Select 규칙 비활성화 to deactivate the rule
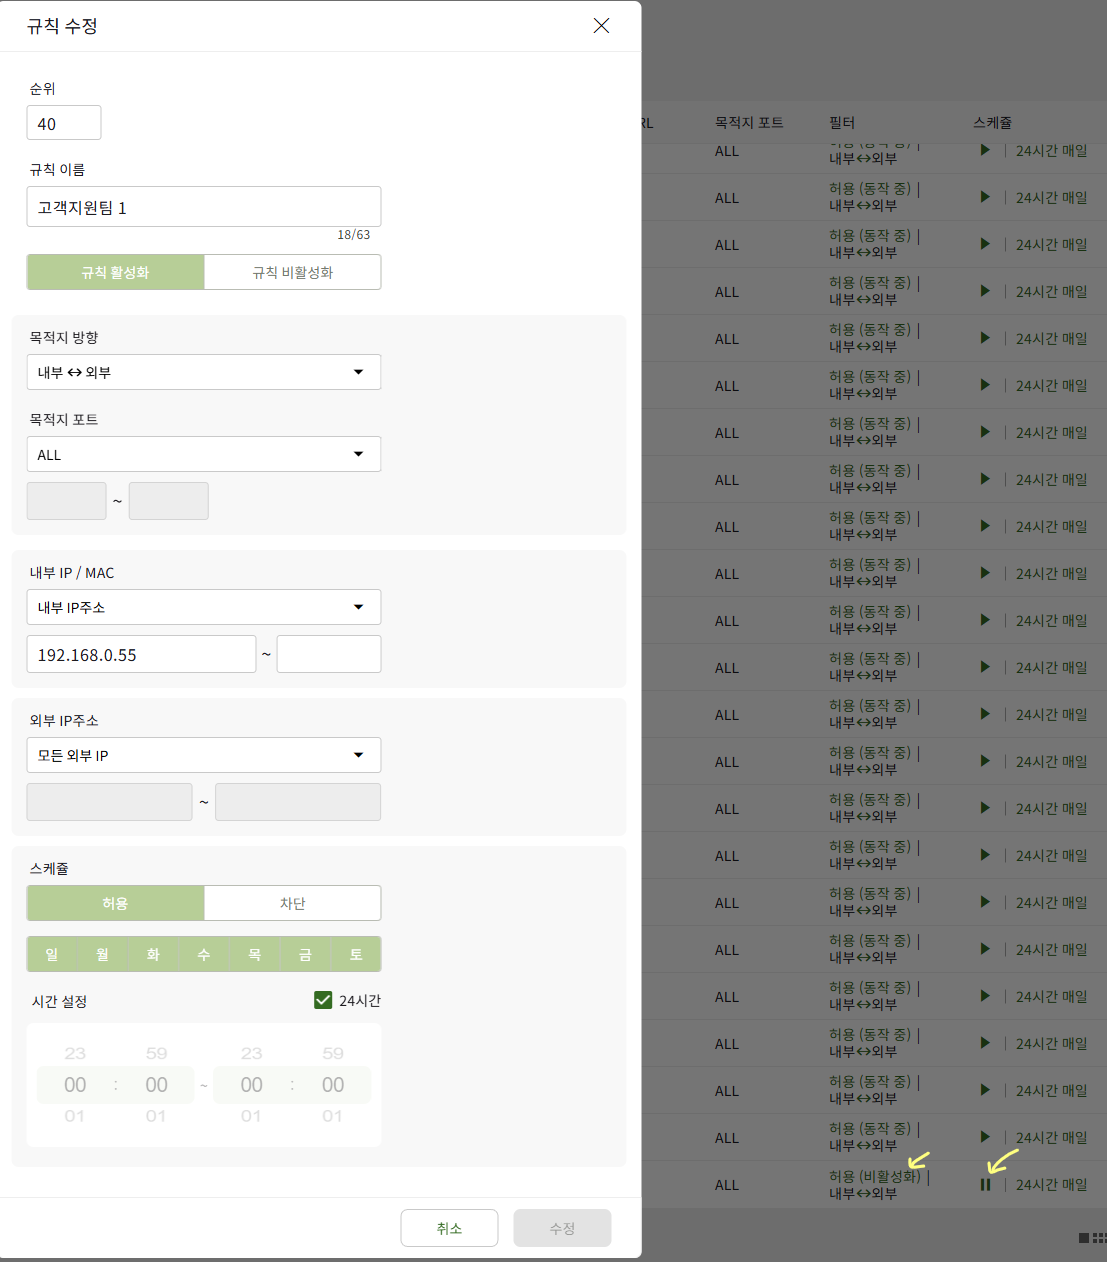Screen dimensions: 1107x1262 pyautogui.click(x=293, y=272)
